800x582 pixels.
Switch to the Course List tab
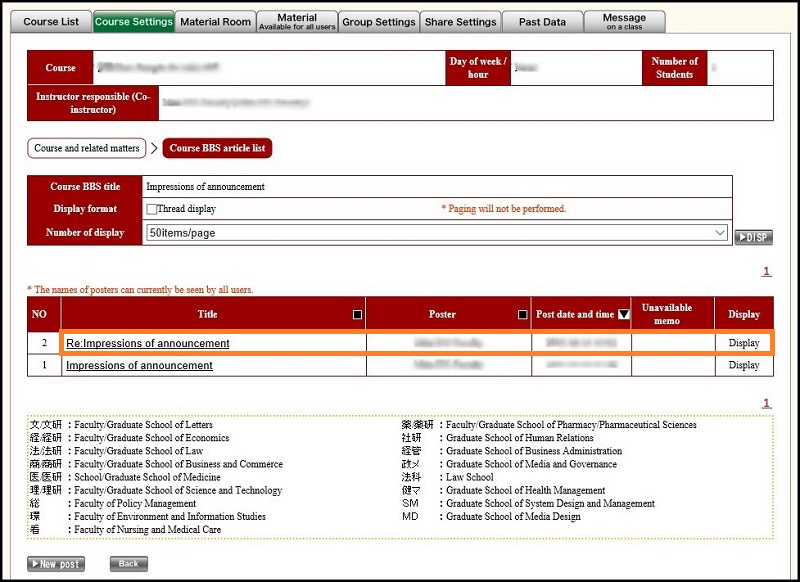click(51, 22)
